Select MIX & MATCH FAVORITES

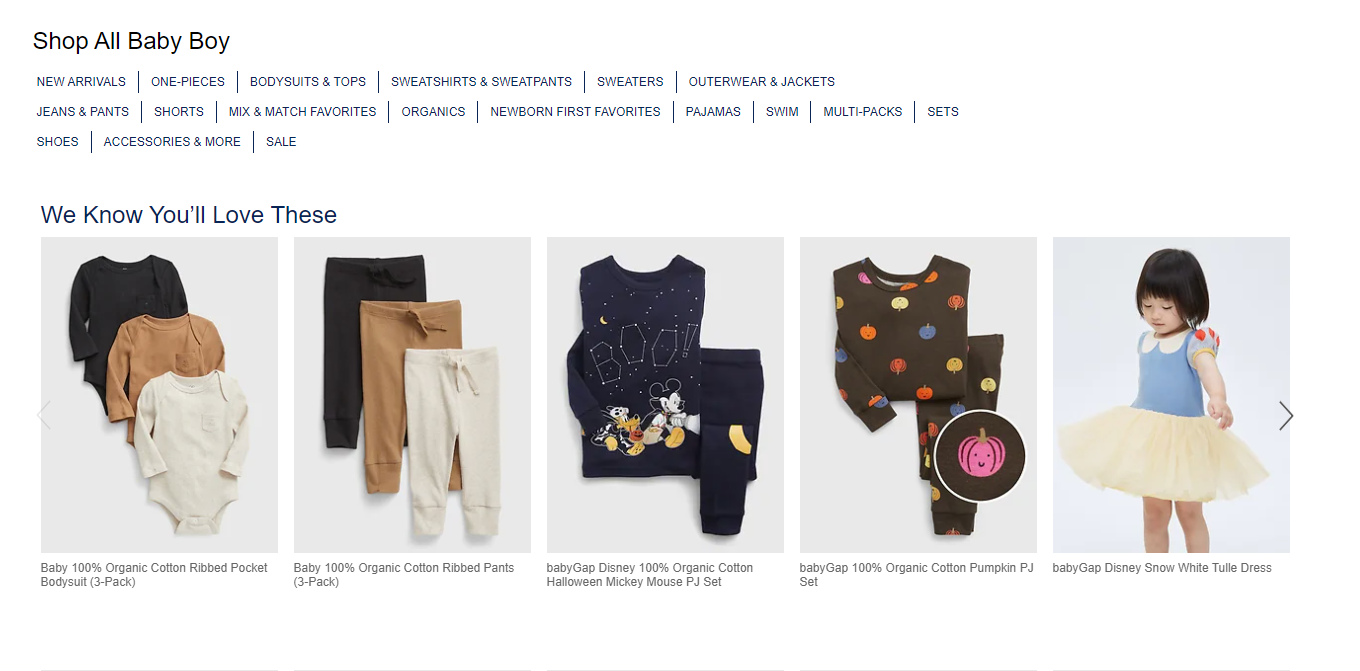pos(302,112)
